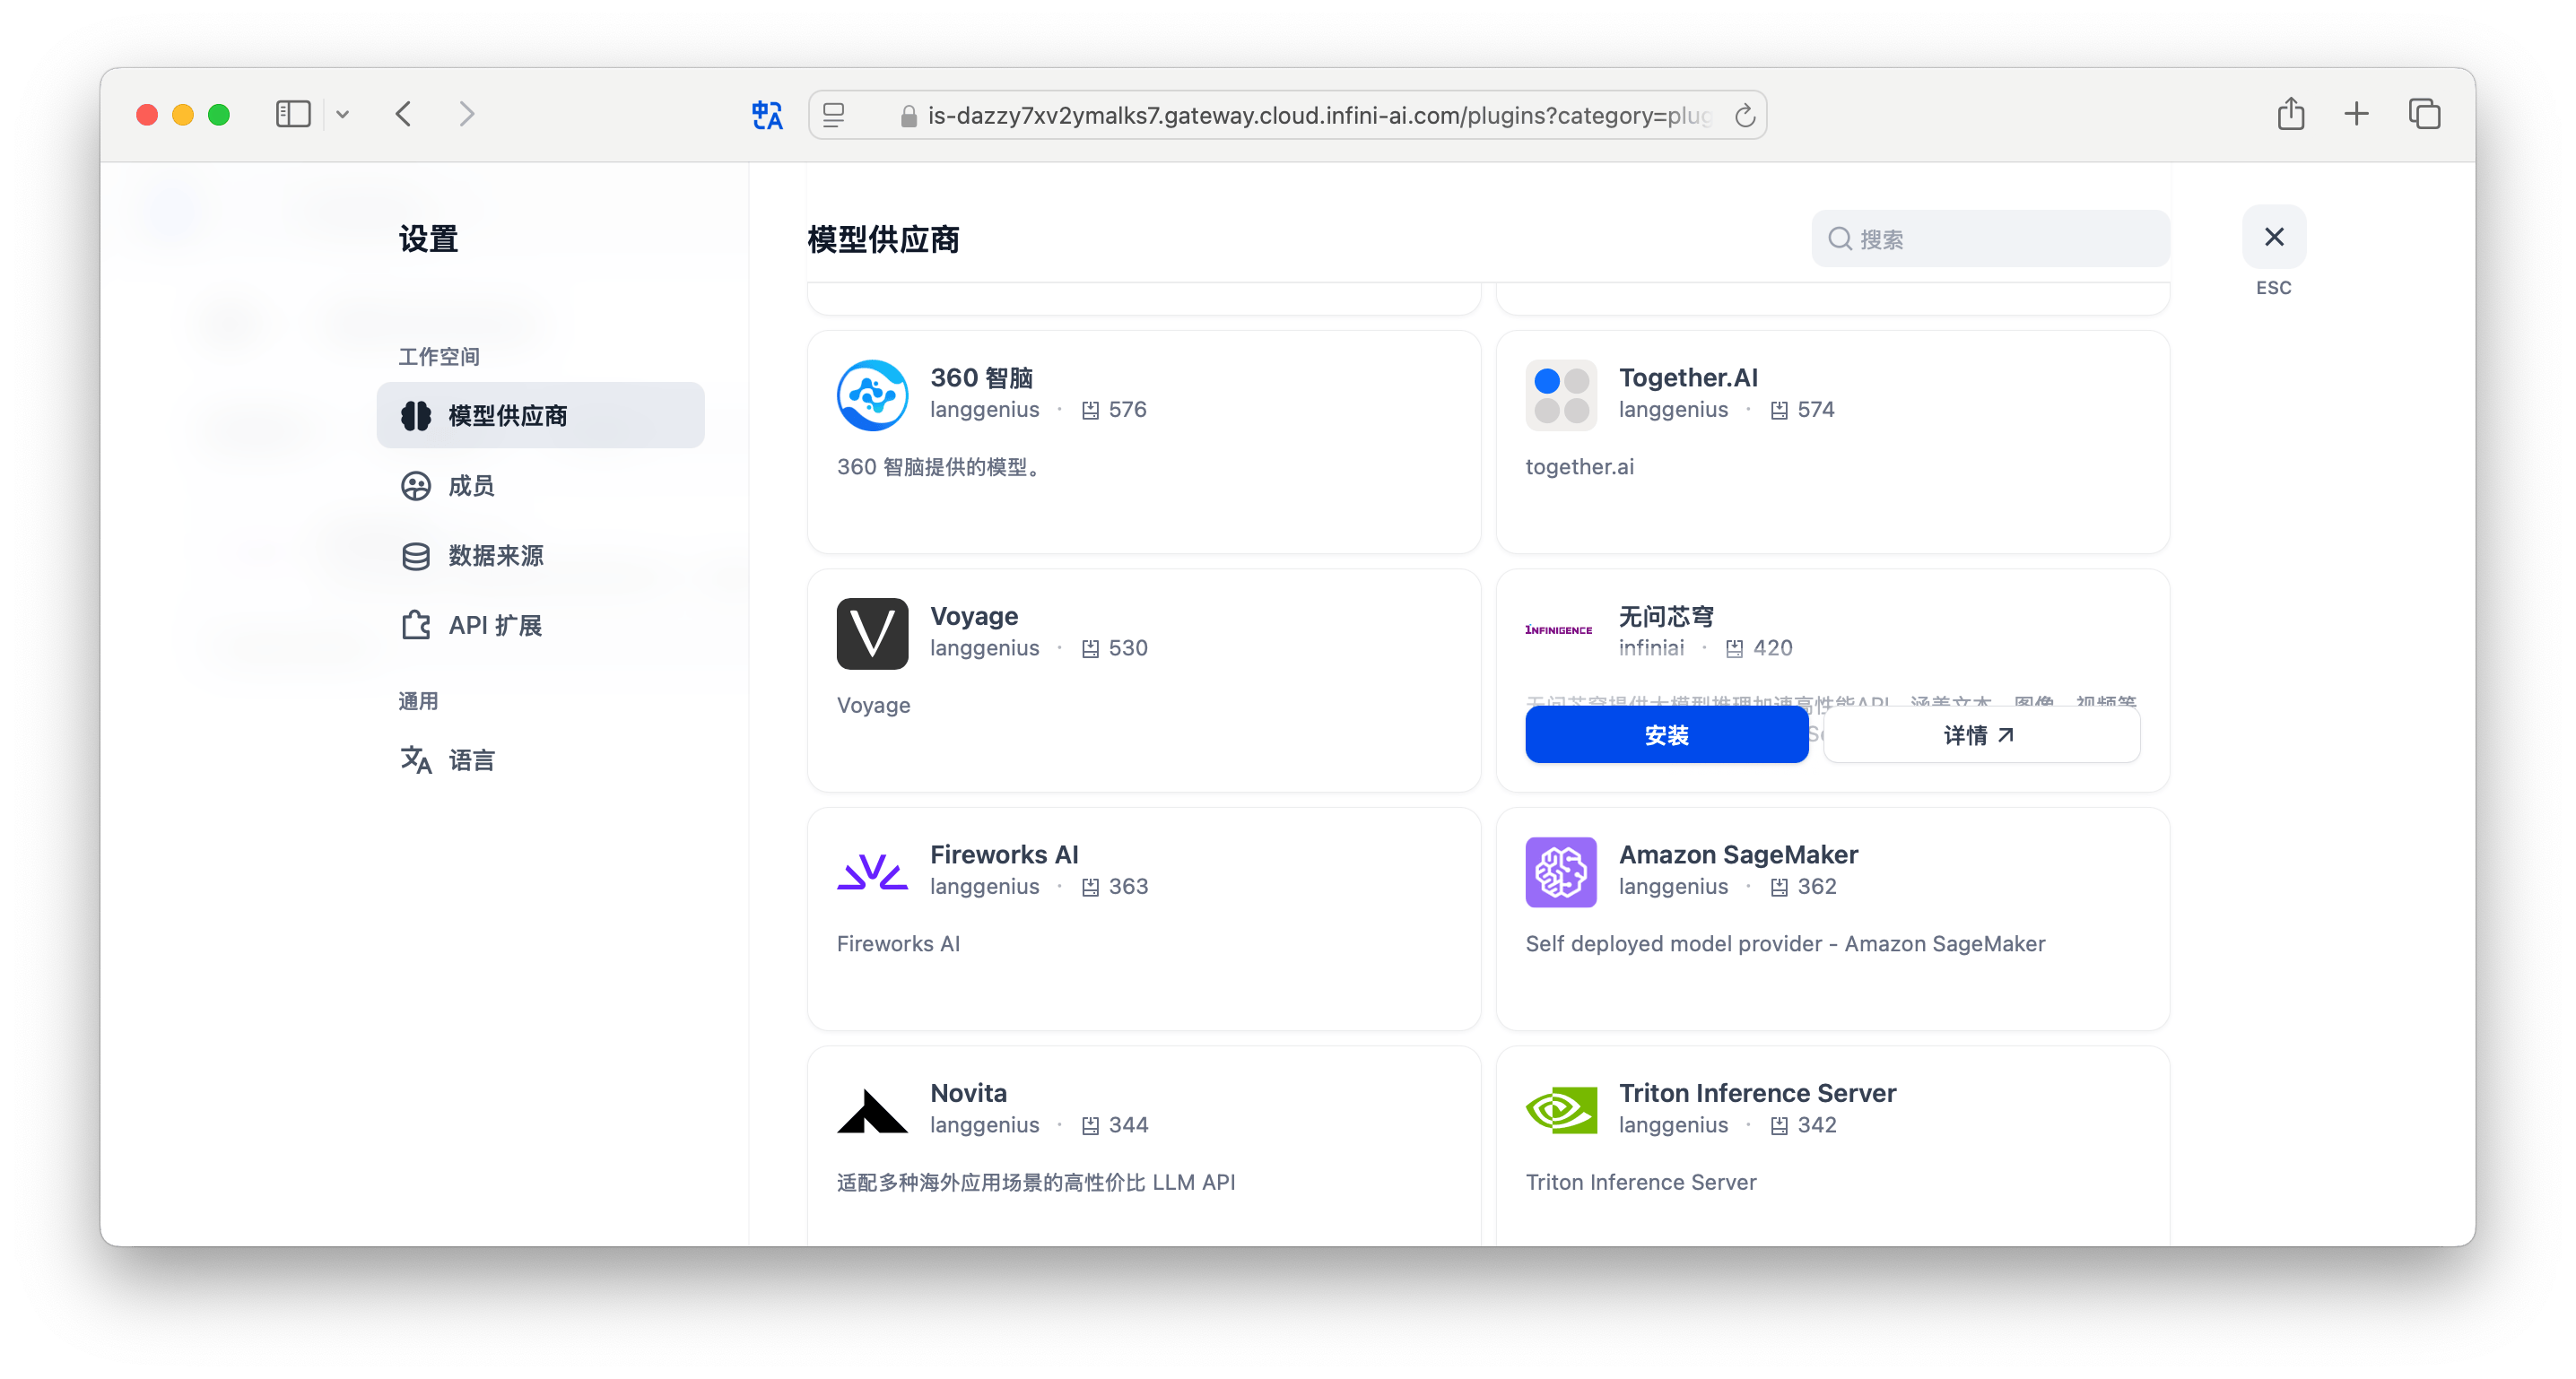Select 数据来源 in the settings sidebar

(494, 556)
